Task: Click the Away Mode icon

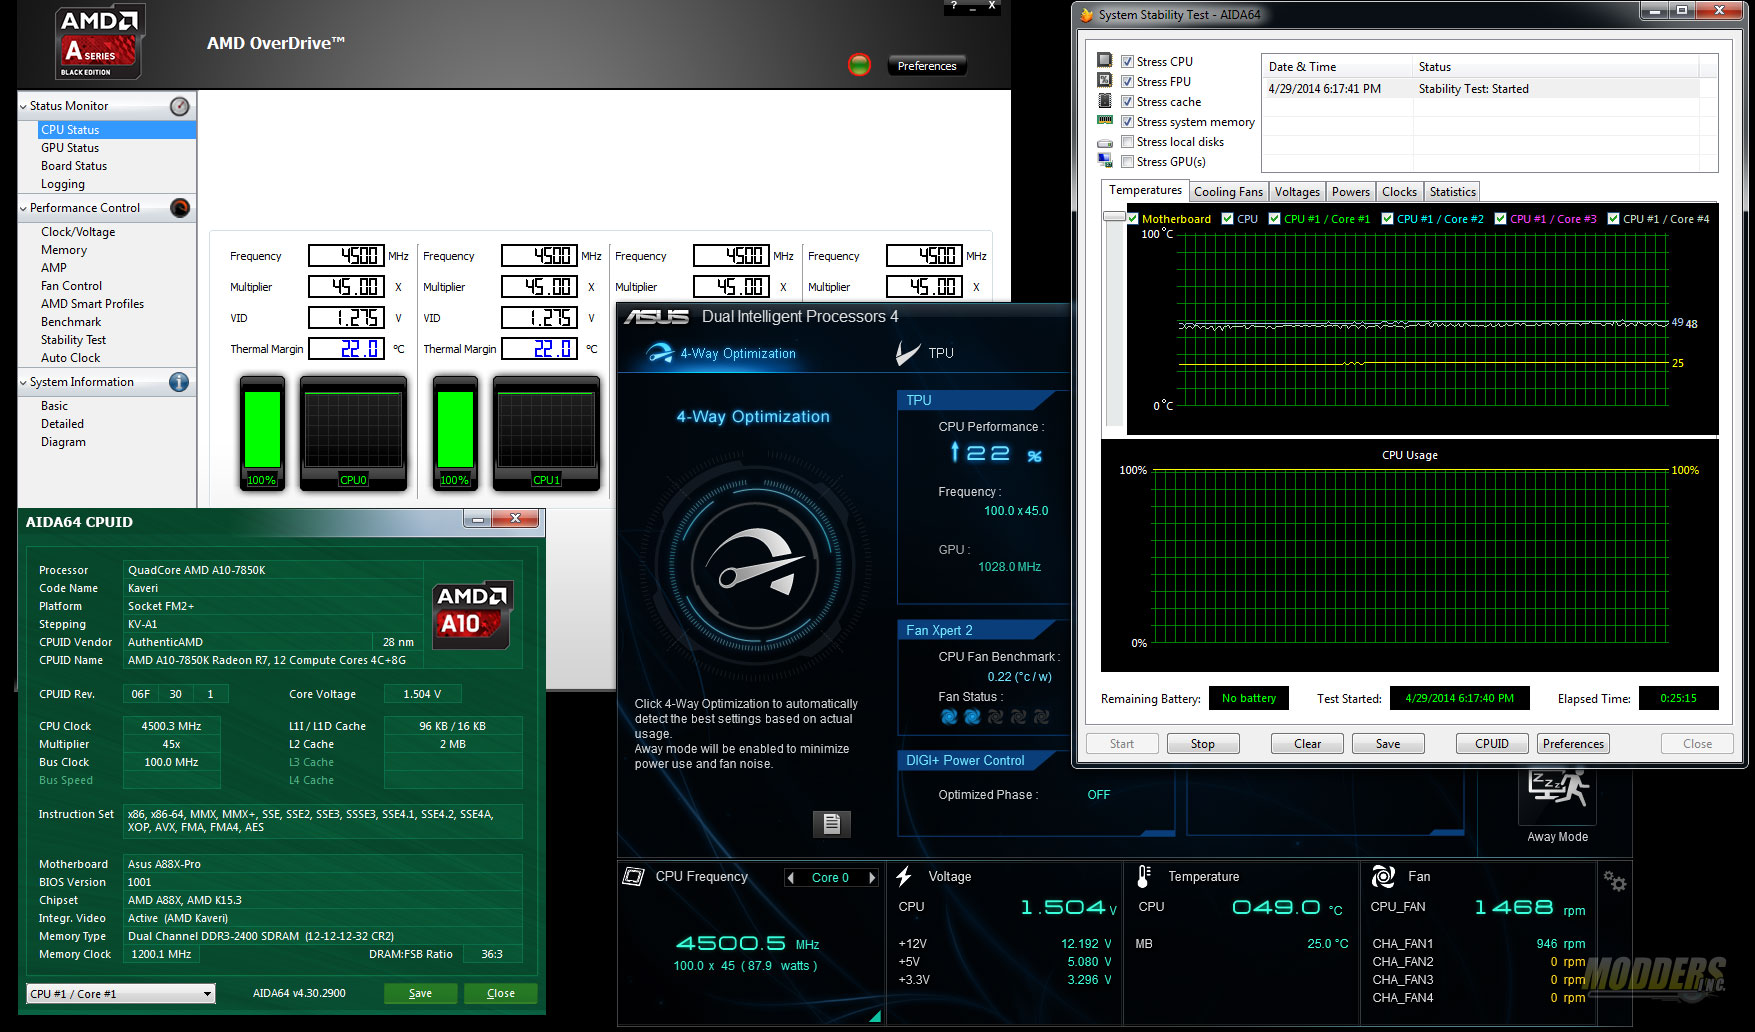Action: [x=1558, y=796]
